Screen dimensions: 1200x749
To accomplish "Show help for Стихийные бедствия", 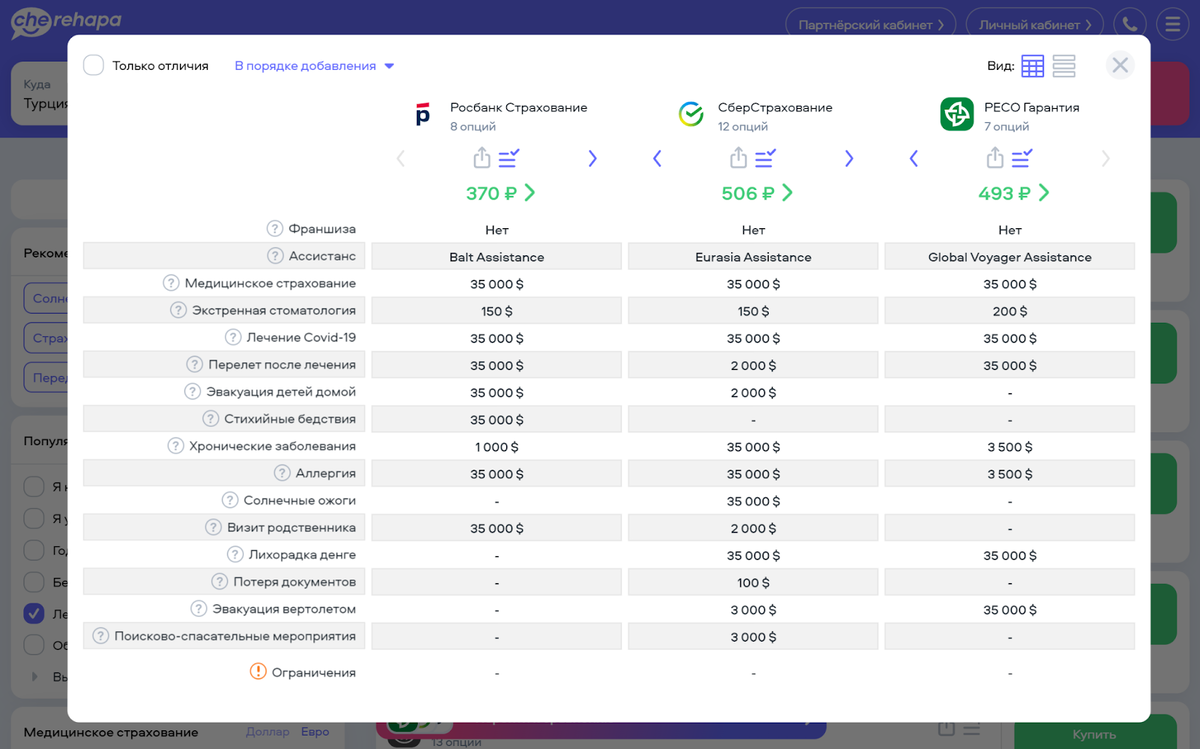I will point(211,418).
